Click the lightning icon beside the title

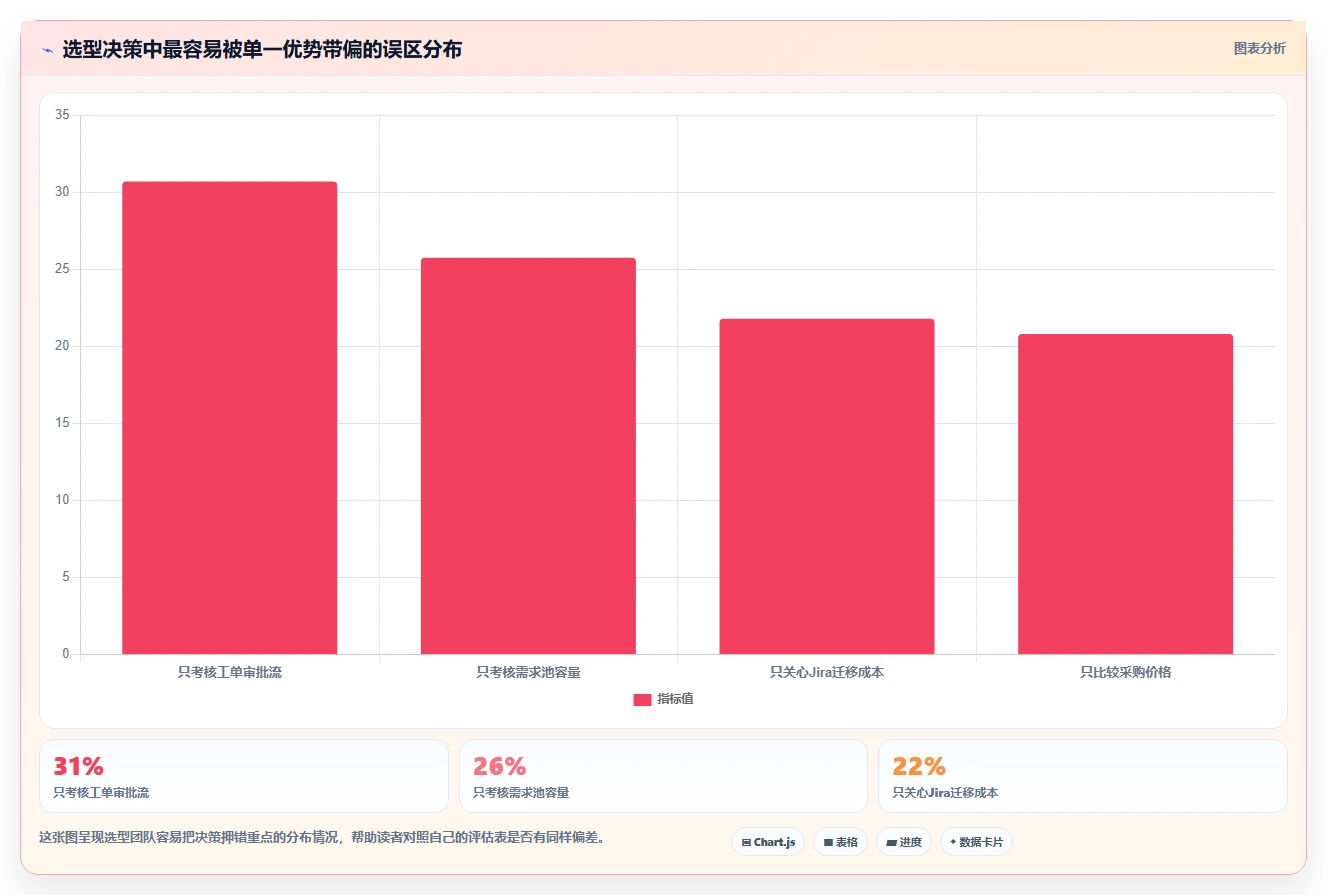[47, 49]
